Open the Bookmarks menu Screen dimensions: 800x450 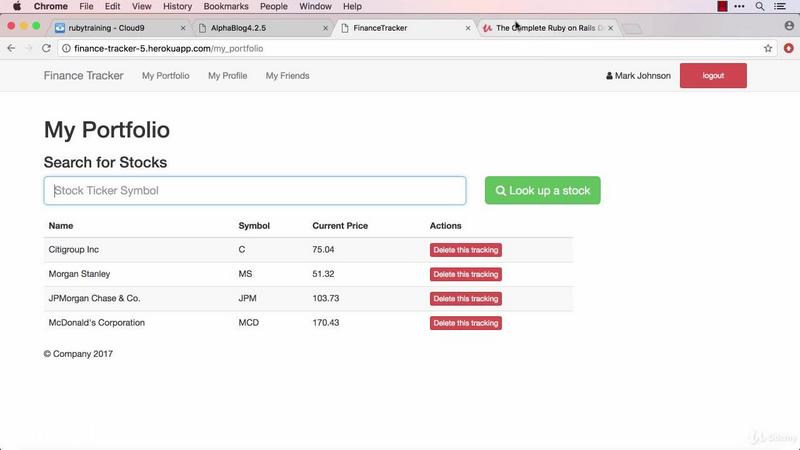click(226, 6)
